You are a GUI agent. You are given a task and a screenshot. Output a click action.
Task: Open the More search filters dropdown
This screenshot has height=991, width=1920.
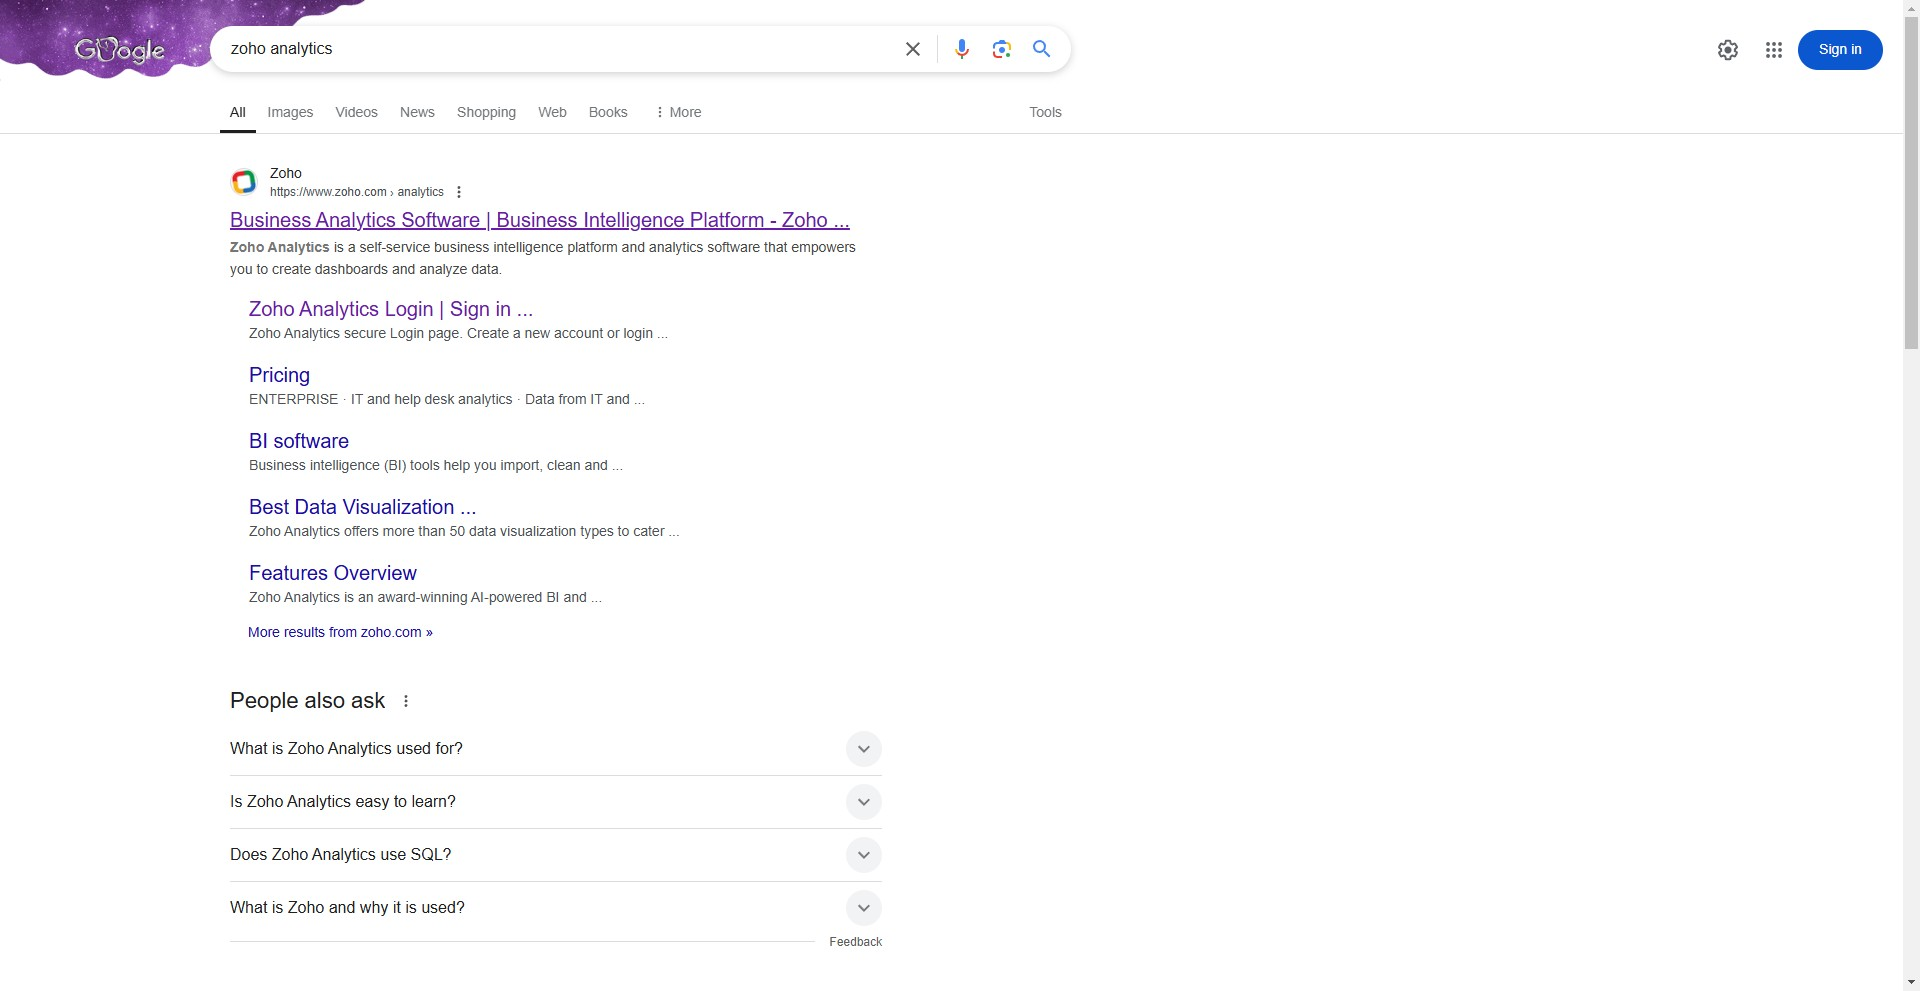[678, 112]
